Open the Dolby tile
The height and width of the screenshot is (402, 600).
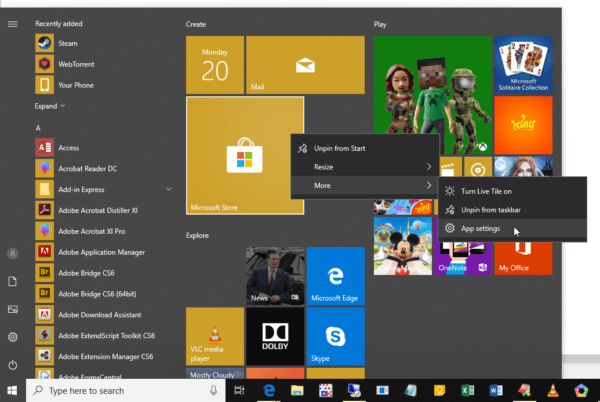pos(275,336)
